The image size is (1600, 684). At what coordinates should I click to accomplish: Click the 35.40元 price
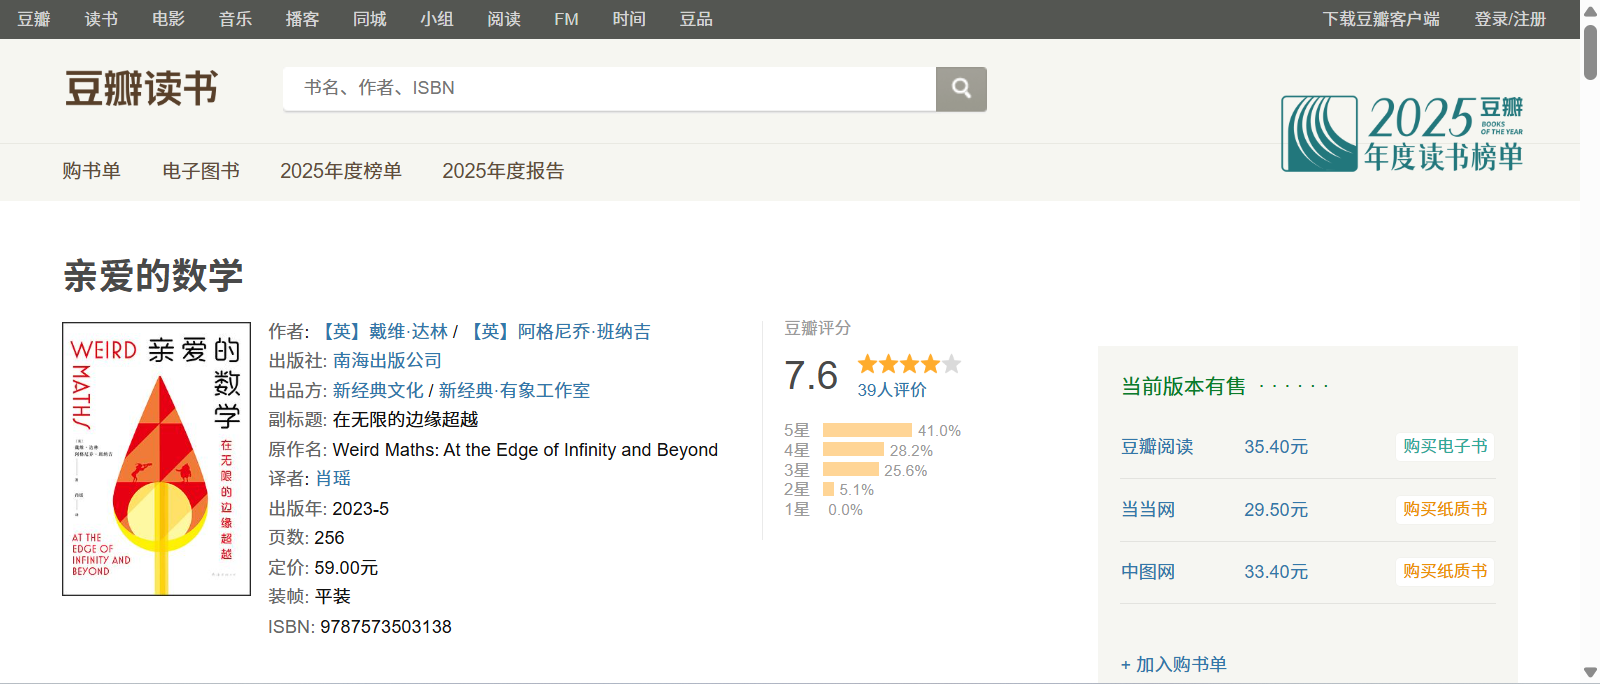(x=1276, y=447)
